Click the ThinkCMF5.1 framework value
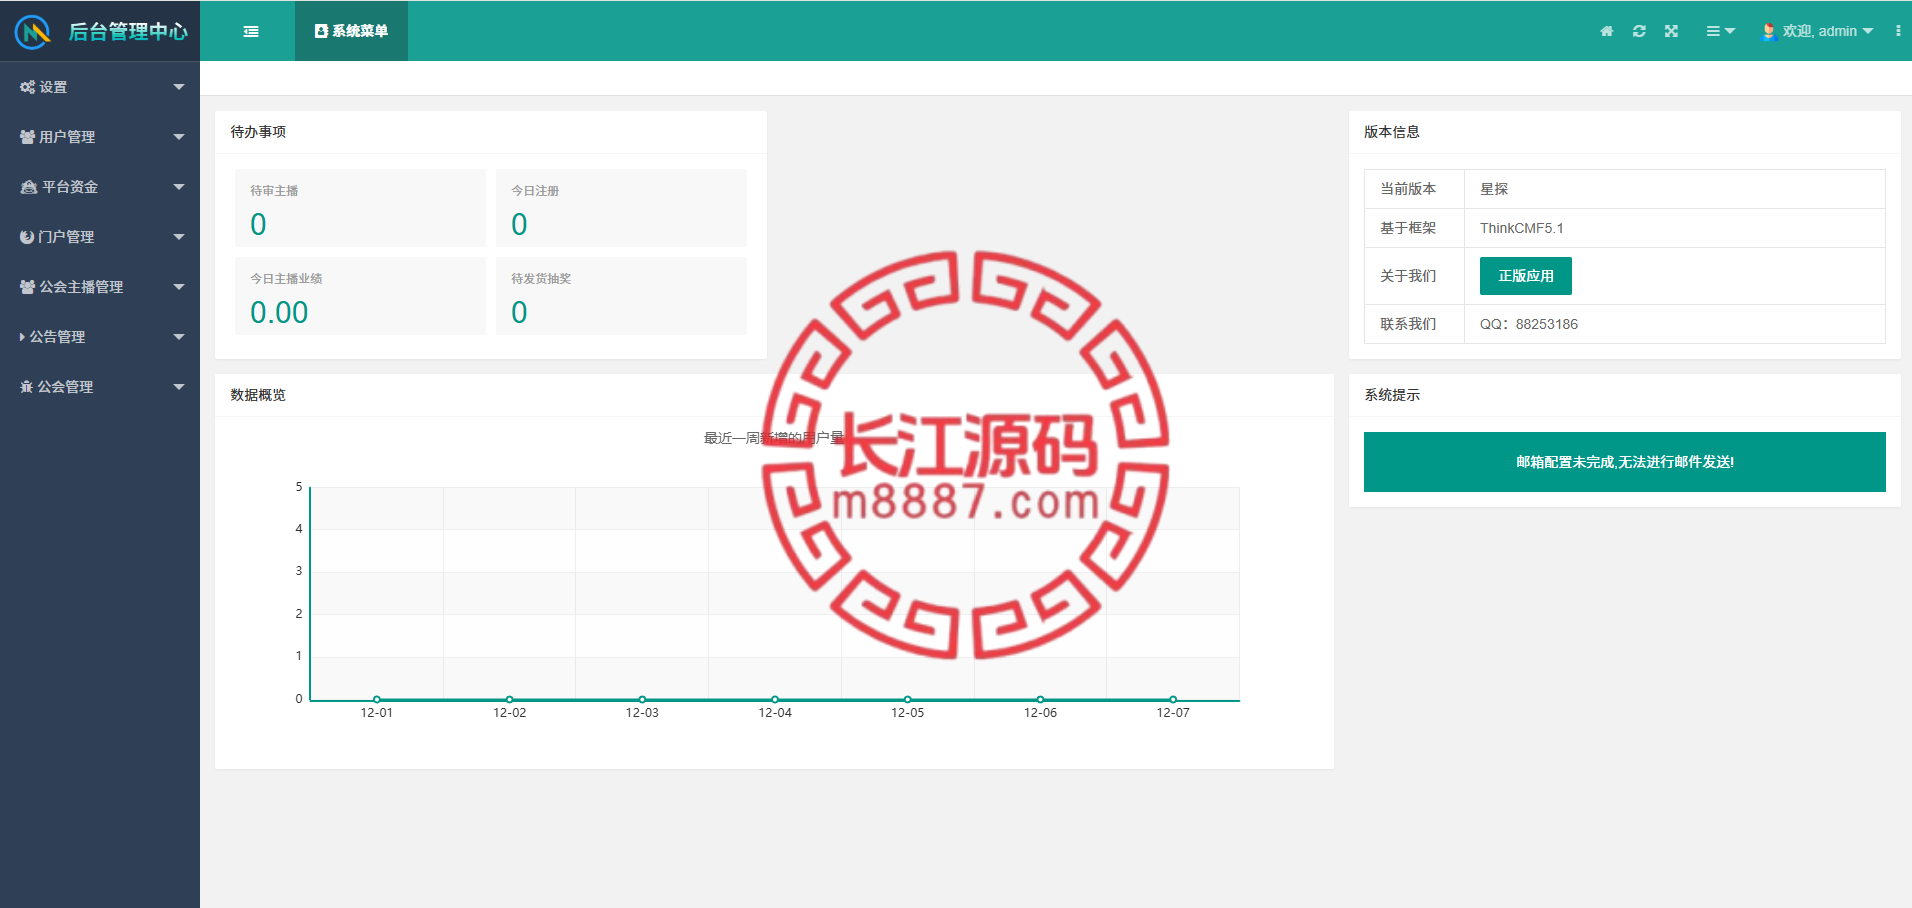The width and height of the screenshot is (1912, 908). (x=1522, y=228)
